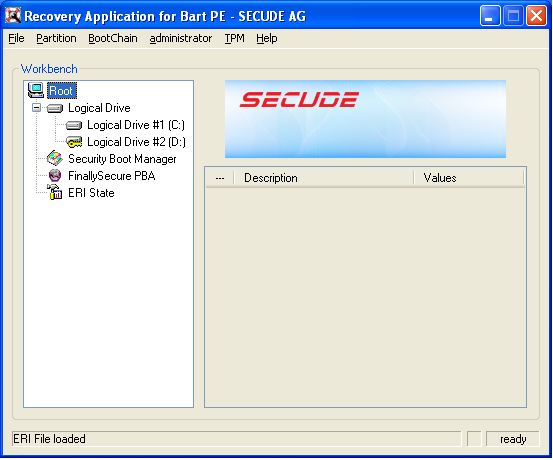Open the BootChain menu

(113, 38)
